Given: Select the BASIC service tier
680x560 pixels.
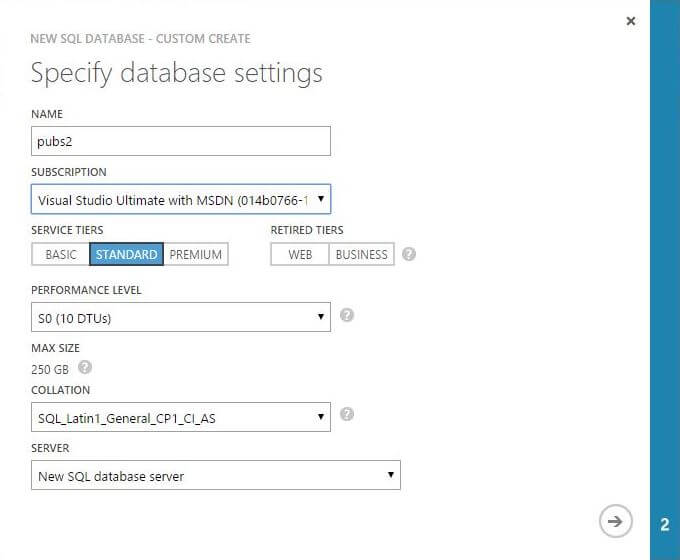Looking at the screenshot, I should 61,255.
